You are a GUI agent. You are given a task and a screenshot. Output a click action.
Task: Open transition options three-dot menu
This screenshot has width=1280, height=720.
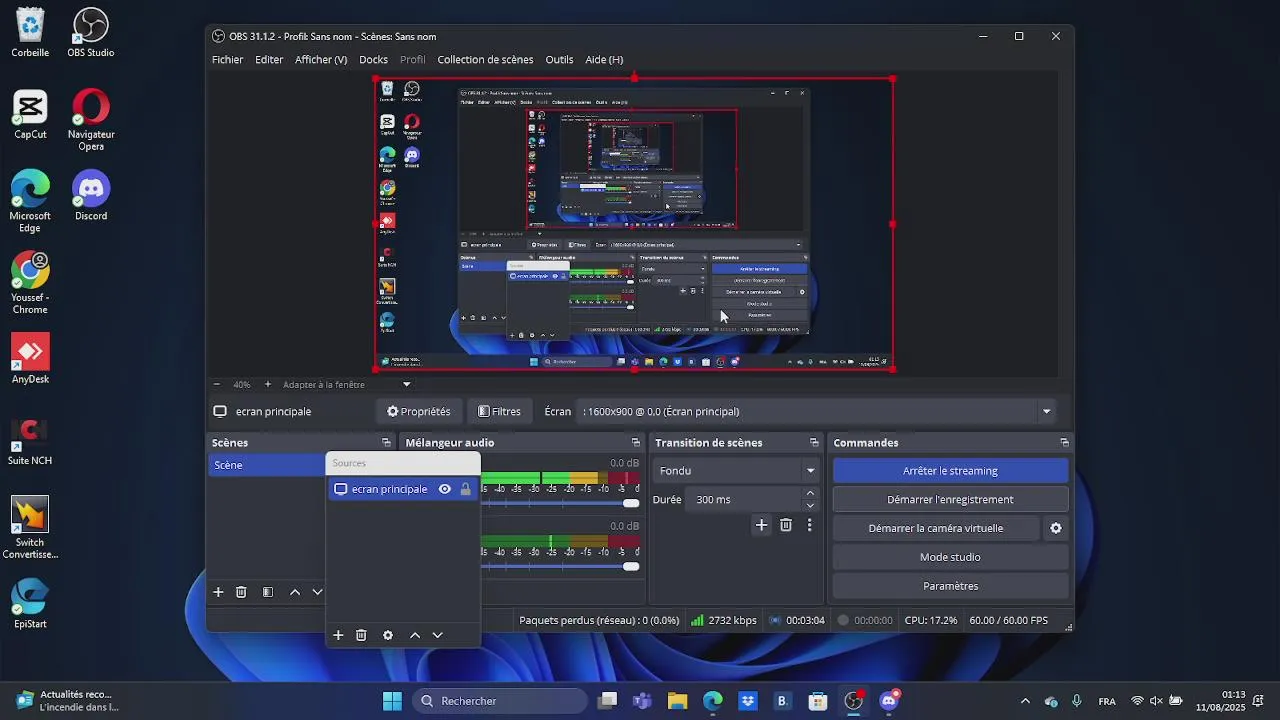tap(809, 525)
